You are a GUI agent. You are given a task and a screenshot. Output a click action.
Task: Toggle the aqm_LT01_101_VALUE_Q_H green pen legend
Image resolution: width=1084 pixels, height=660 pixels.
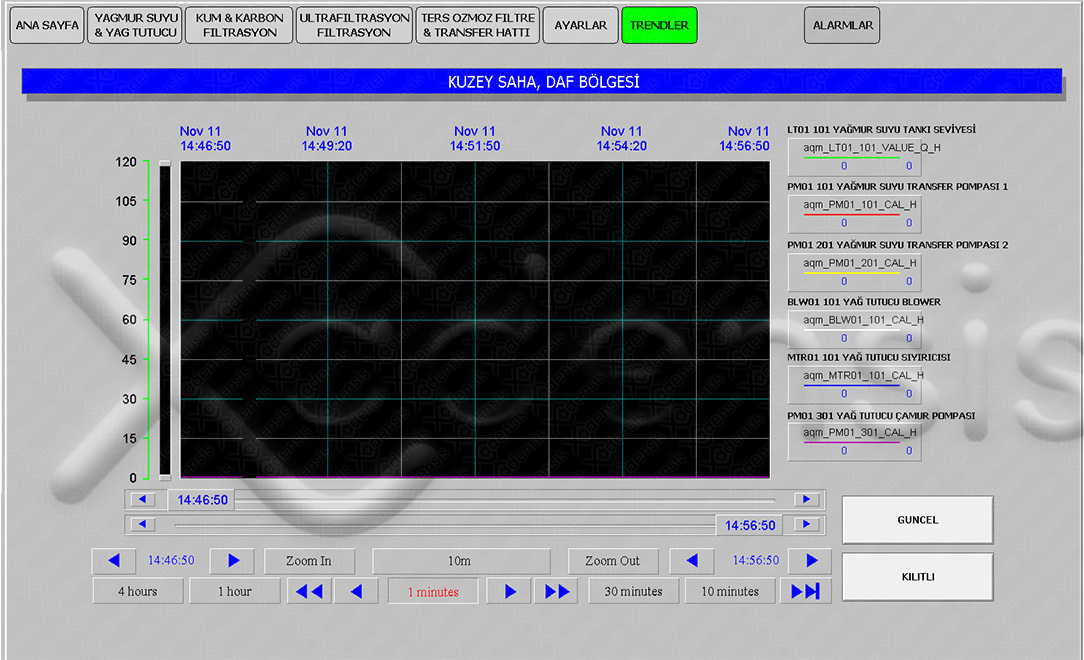click(x=854, y=156)
